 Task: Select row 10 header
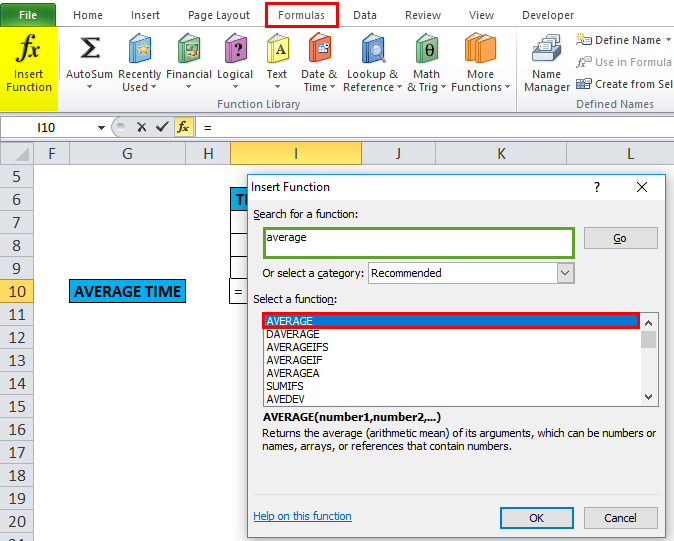pyautogui.click(x=17, y=291)
